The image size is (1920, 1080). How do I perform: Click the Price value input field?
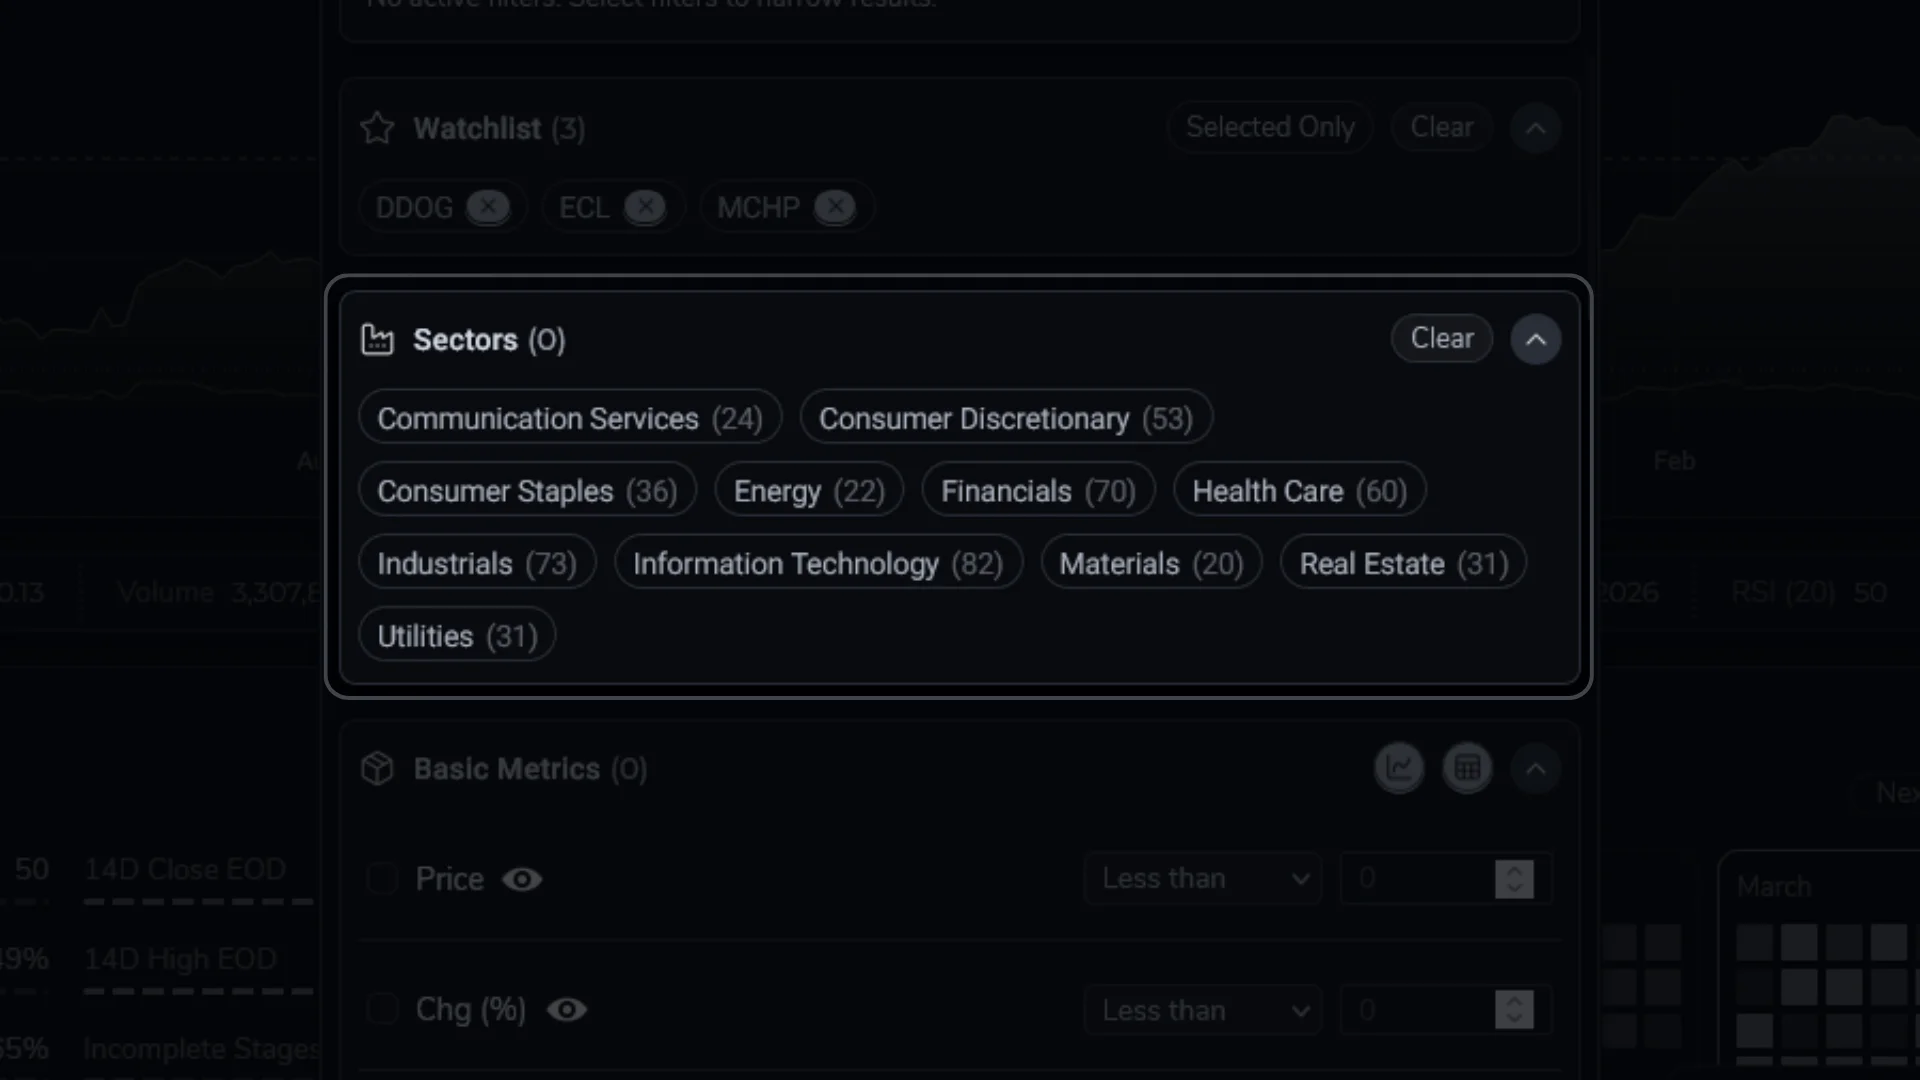(1420, 878)
